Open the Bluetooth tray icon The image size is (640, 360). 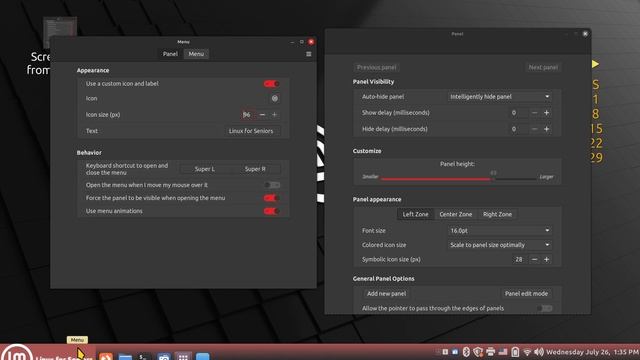coord(466,351)
